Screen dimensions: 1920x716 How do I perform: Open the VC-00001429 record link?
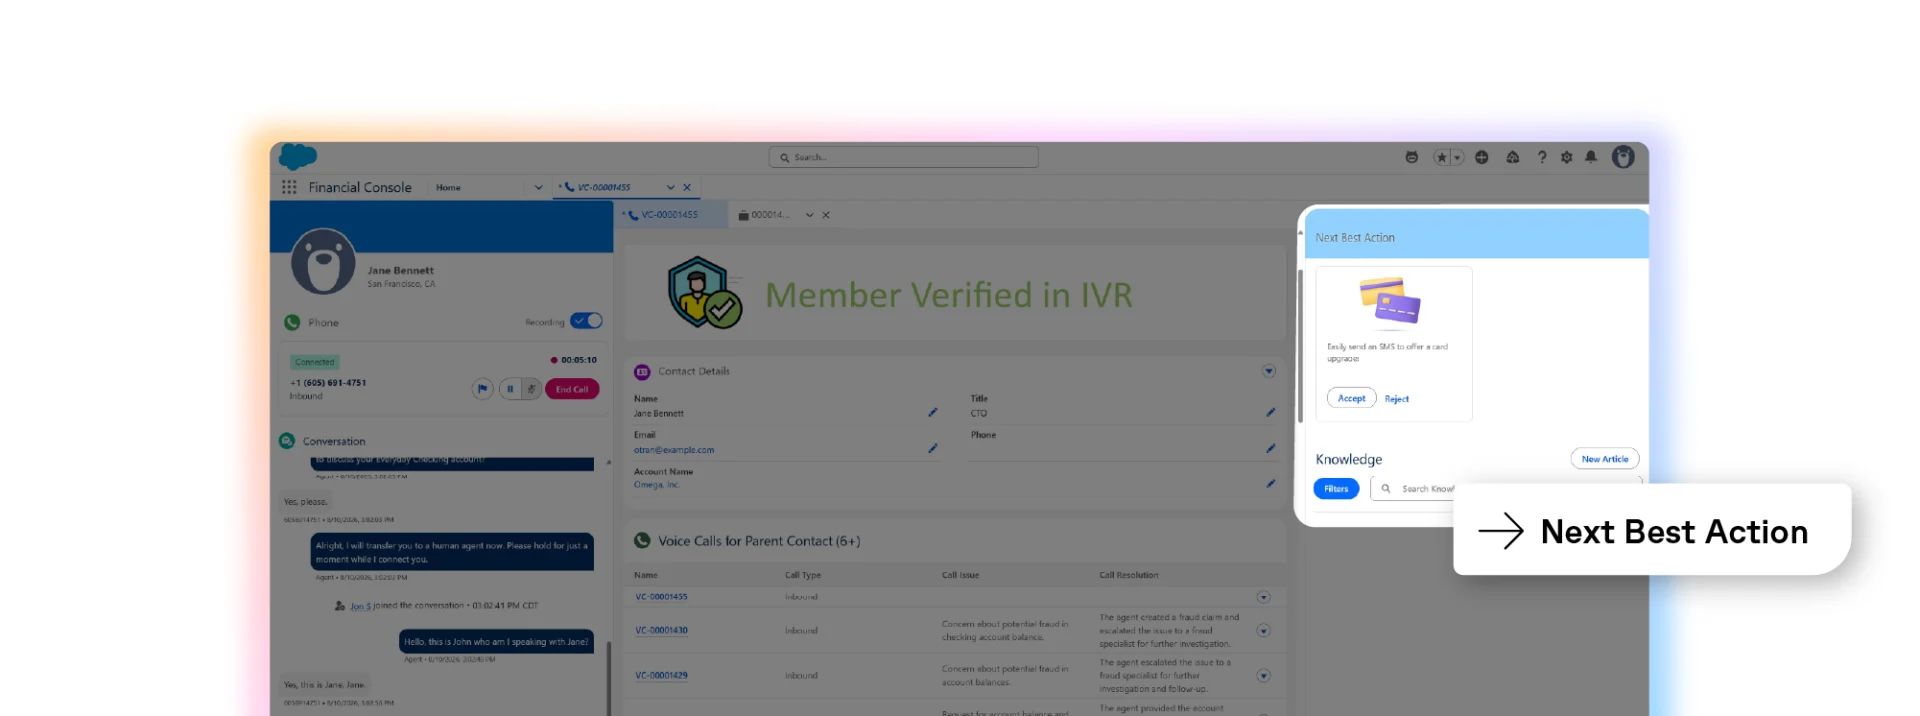tap(661, 676)
